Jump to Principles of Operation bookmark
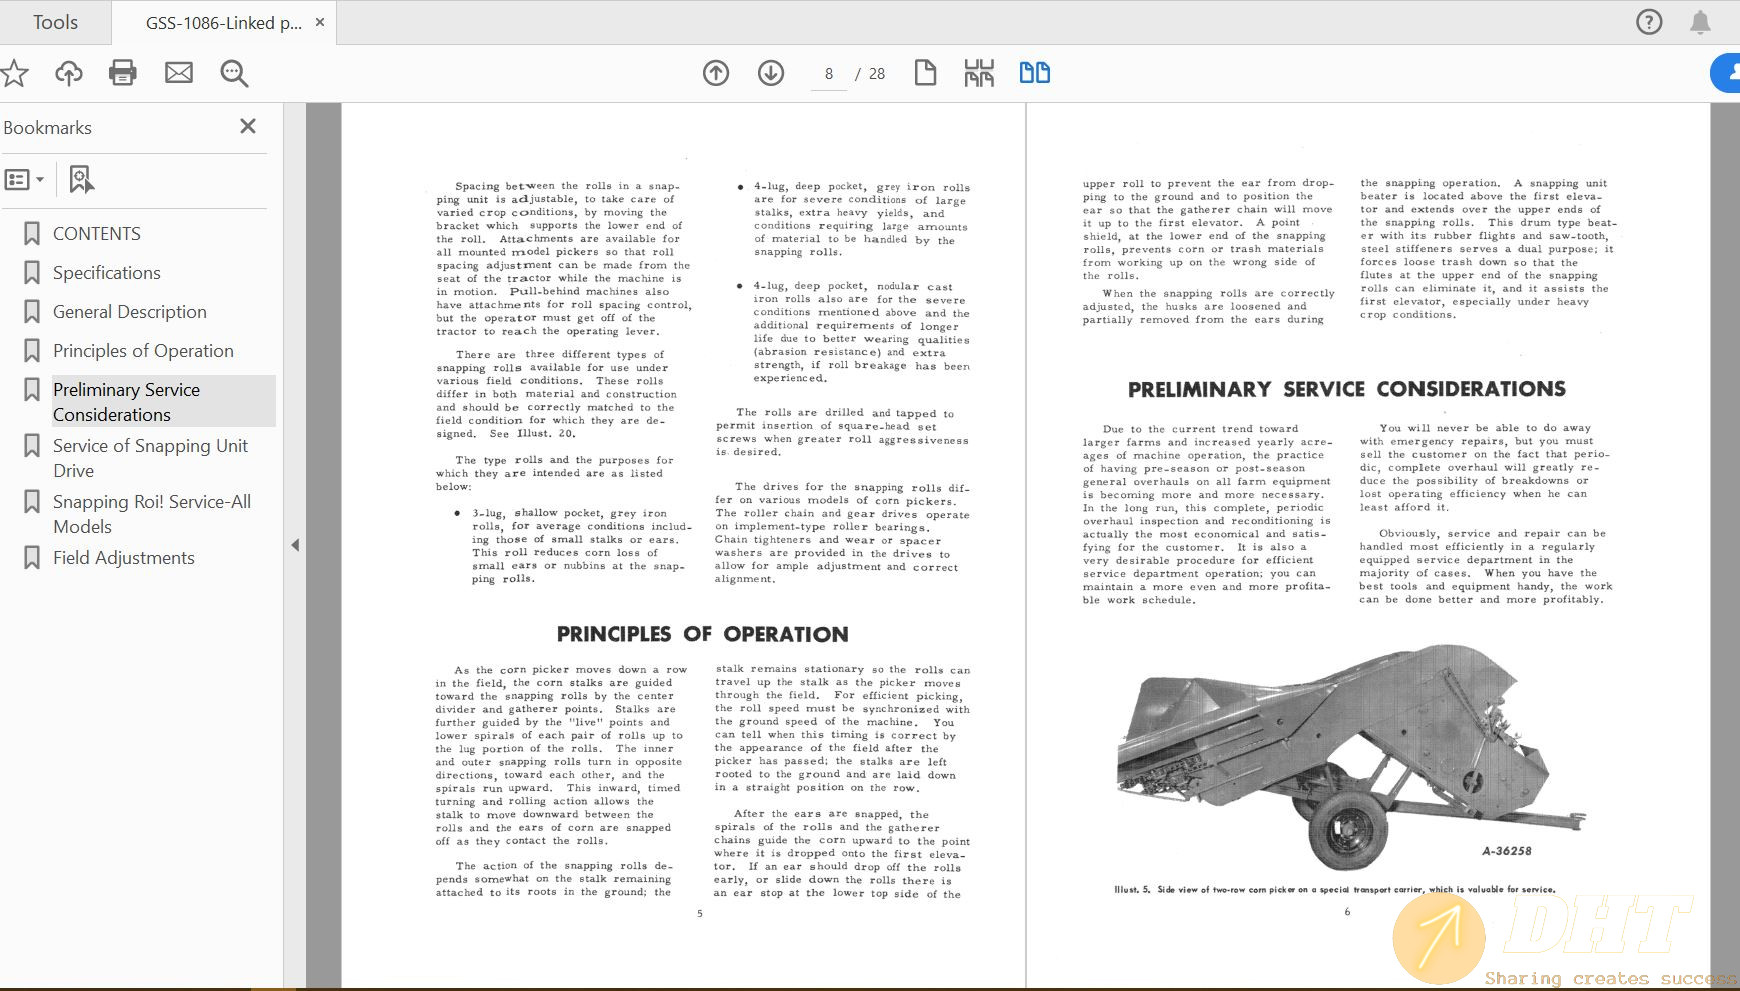1740x991 pixels. 143,351
